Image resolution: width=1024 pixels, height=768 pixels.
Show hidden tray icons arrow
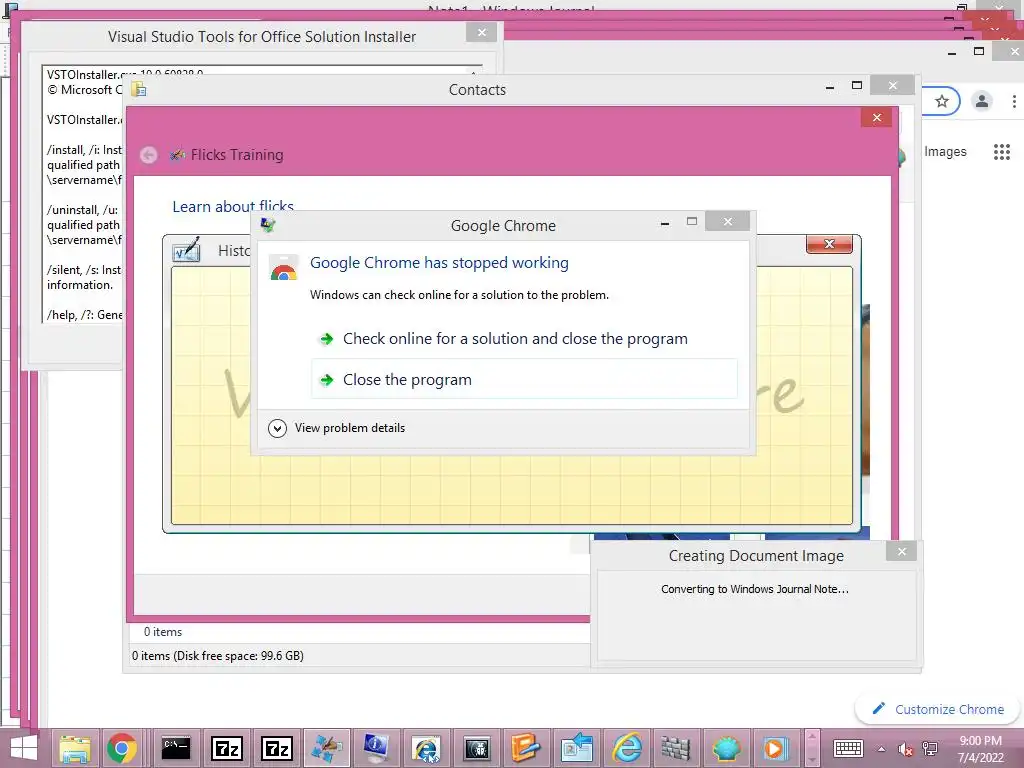[881, 749]
